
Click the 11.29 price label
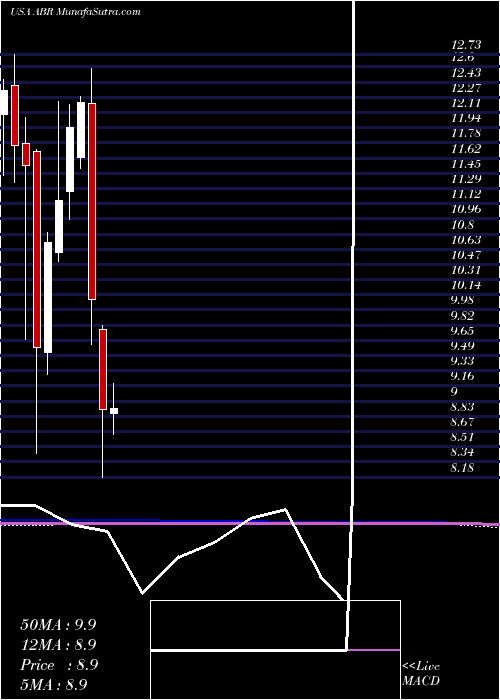pos(466,179)
